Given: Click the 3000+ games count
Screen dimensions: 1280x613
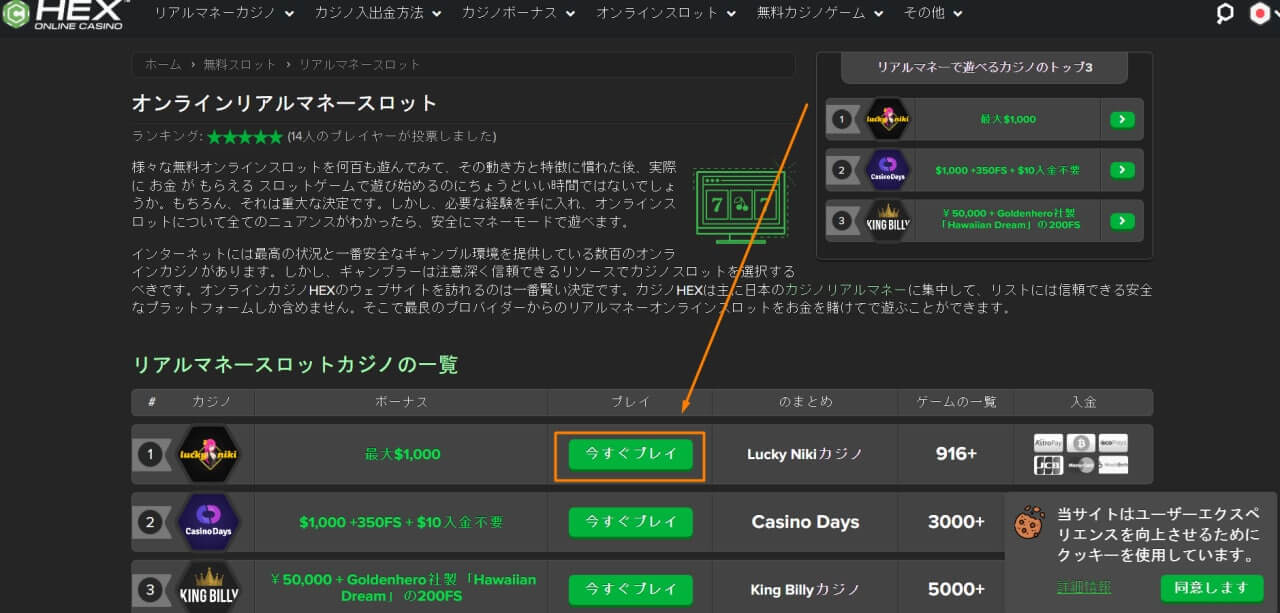Looking at the screenshot, I should [956, 522].
